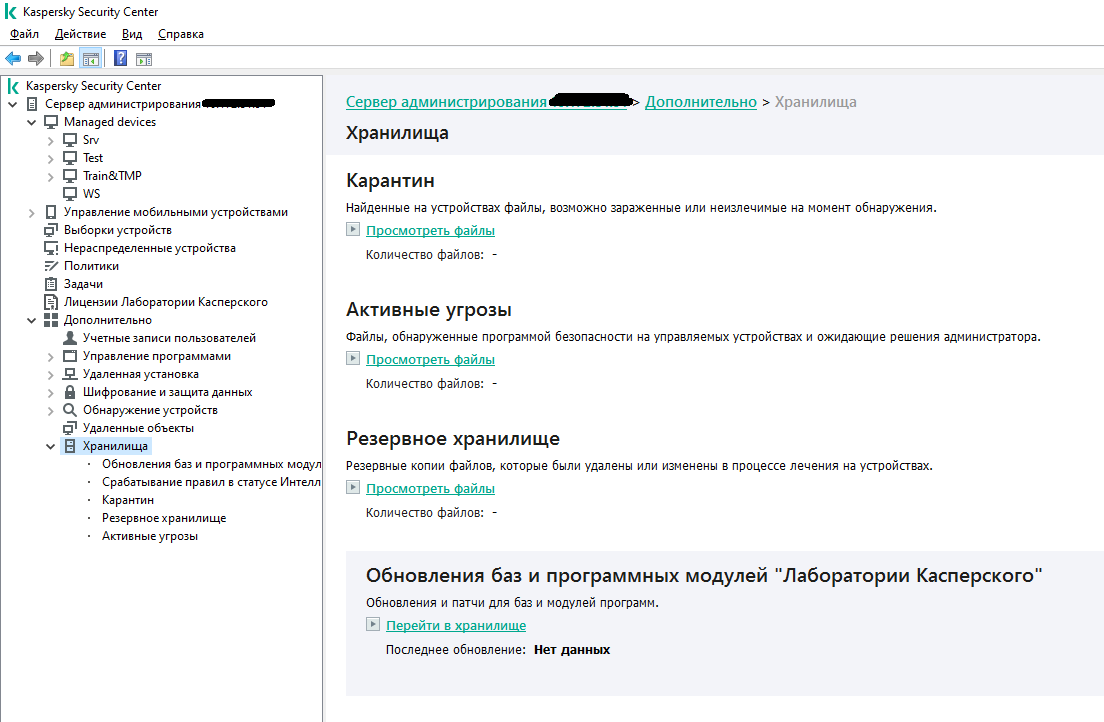Click the Srv group monitor icon
This screenshot has height=722, width=1104.
tap(70, 140)
